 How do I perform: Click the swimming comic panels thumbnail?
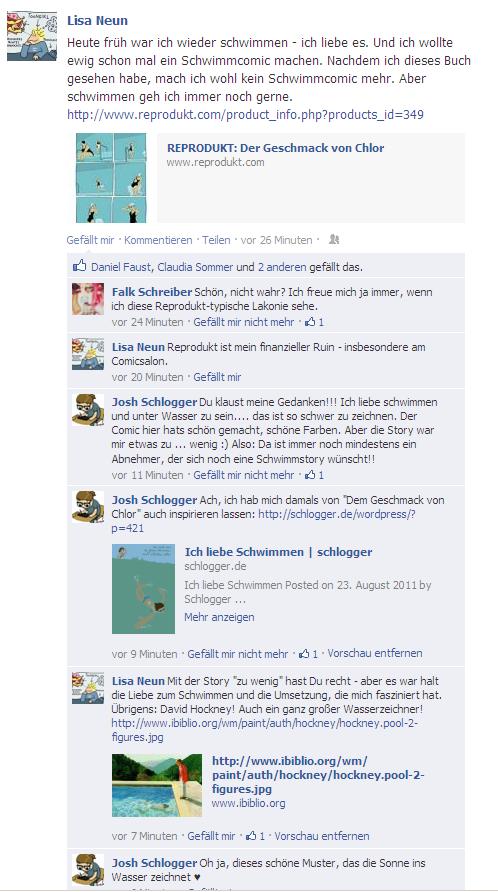pos(112,177)
